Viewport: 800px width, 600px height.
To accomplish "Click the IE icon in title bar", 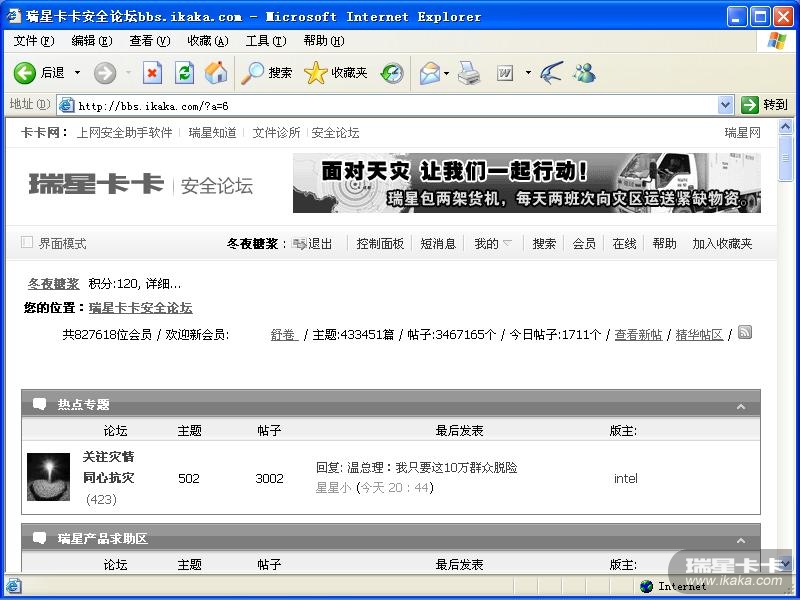I will tap(14, 16).
